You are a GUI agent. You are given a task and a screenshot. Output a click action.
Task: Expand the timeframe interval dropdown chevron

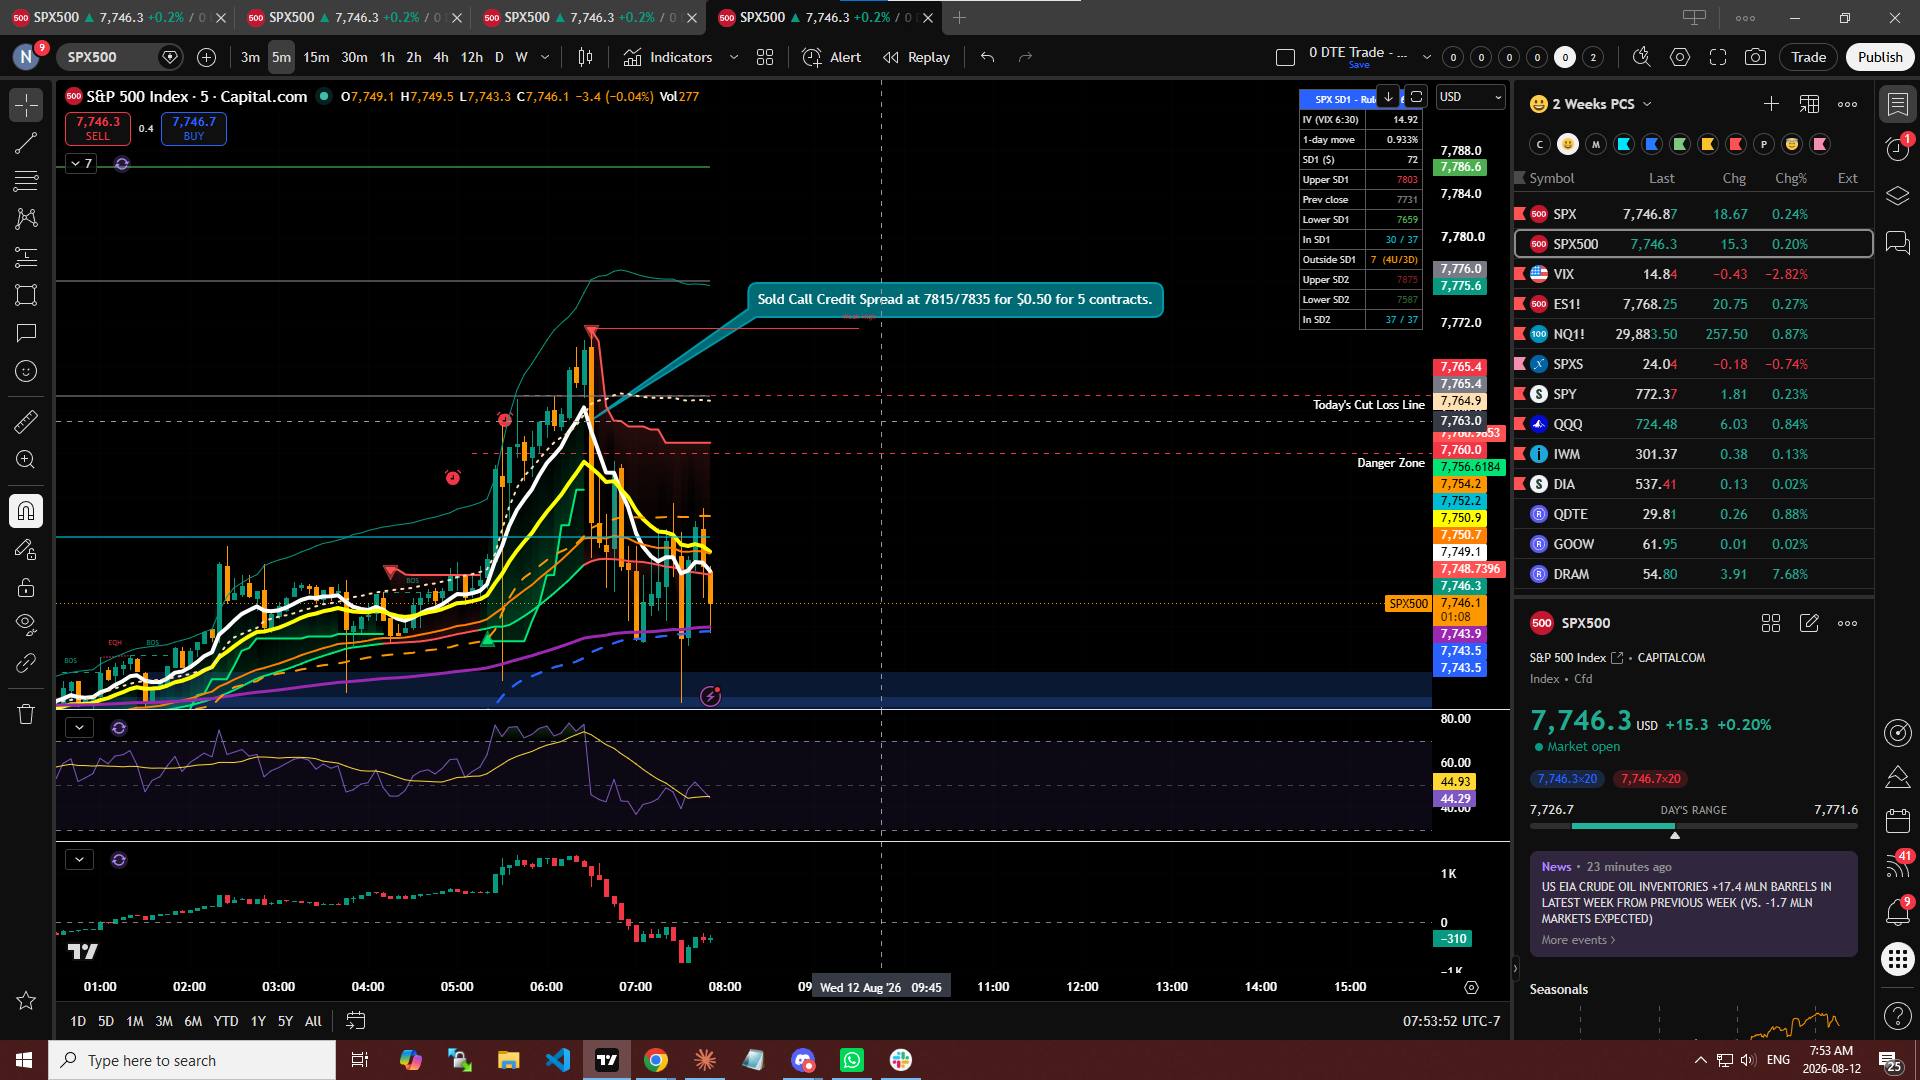pos(545,58)
